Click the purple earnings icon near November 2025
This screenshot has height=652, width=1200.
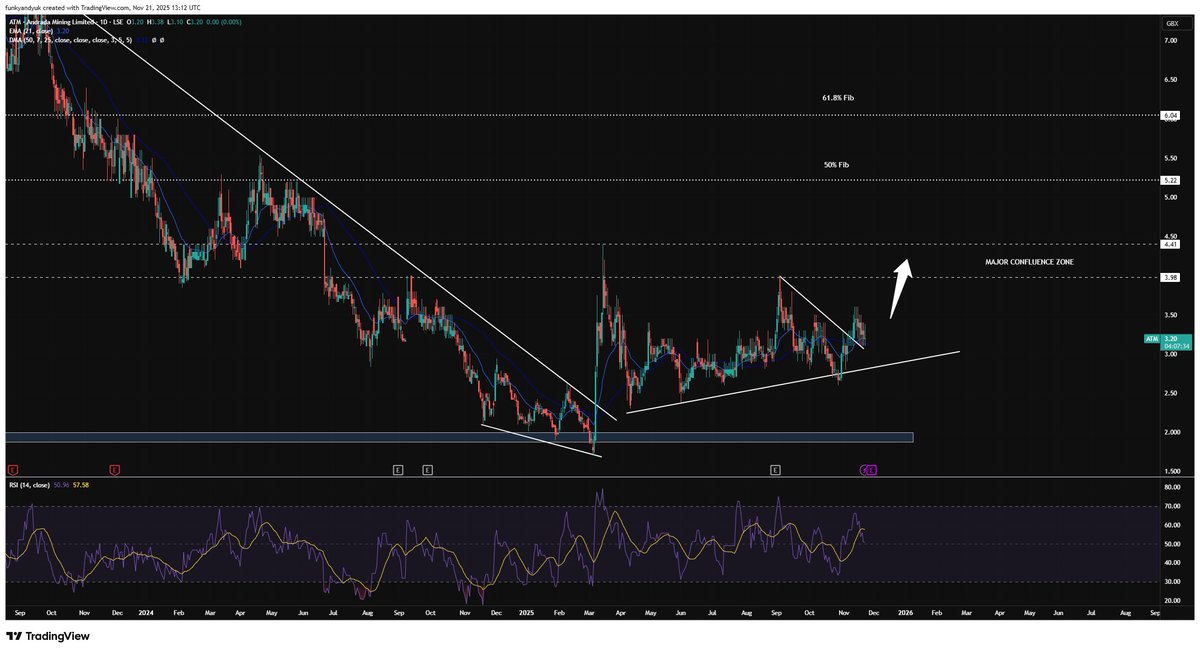click(868, 468)
